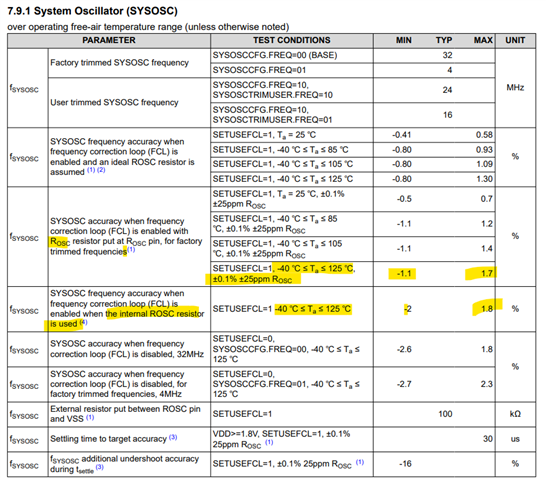Click highlighted 'the internal ROSC resistor' text

click(x=155, y=314)
